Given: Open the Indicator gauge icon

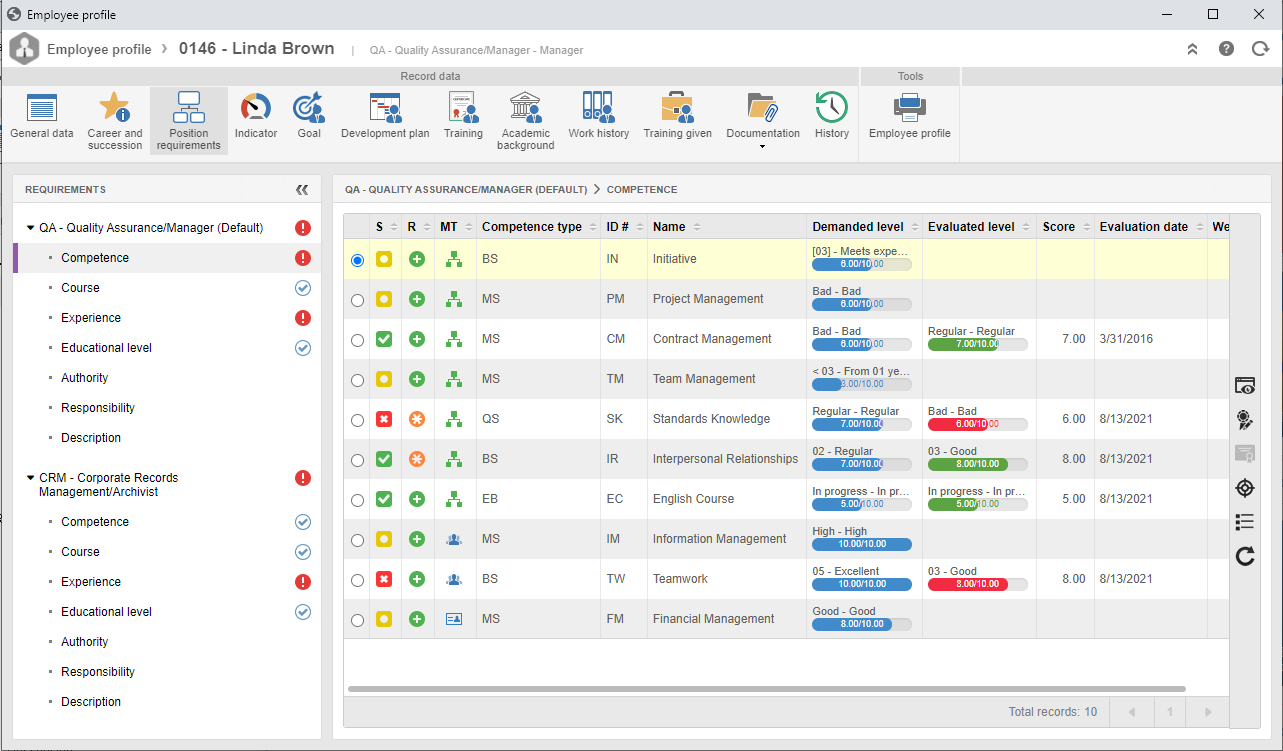Looking at the screenshot, I should [256, 108].
